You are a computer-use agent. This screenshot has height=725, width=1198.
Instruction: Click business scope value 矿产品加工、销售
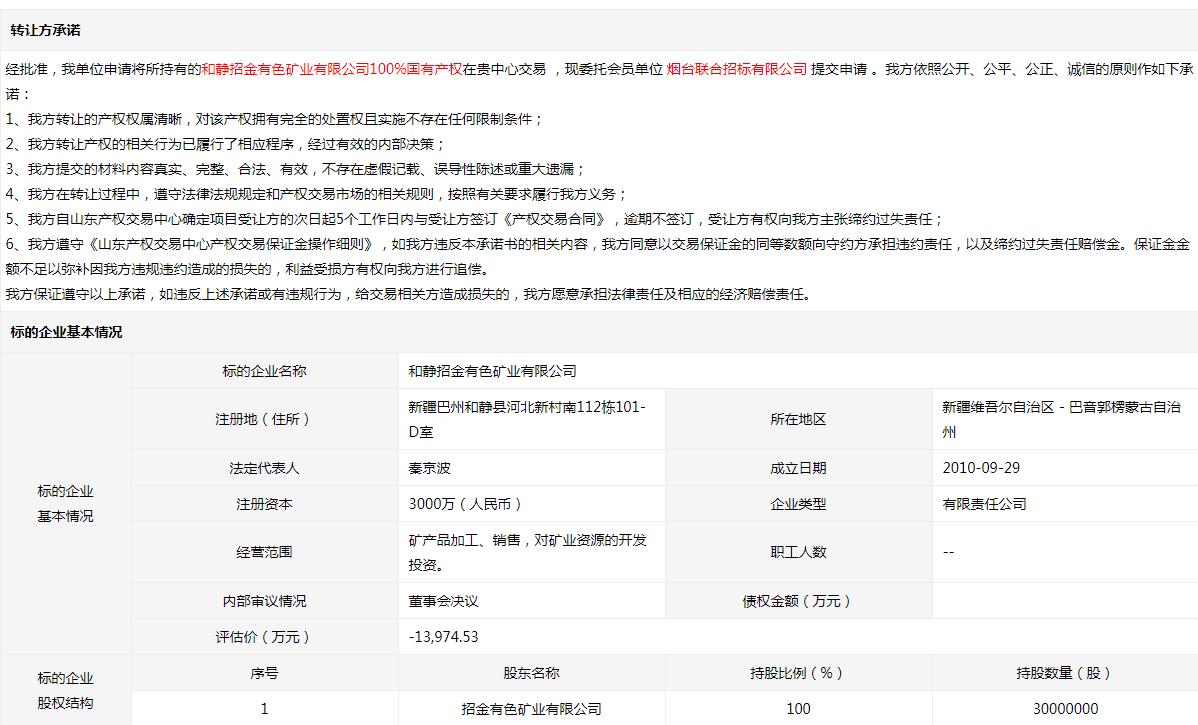pos(527,552)
